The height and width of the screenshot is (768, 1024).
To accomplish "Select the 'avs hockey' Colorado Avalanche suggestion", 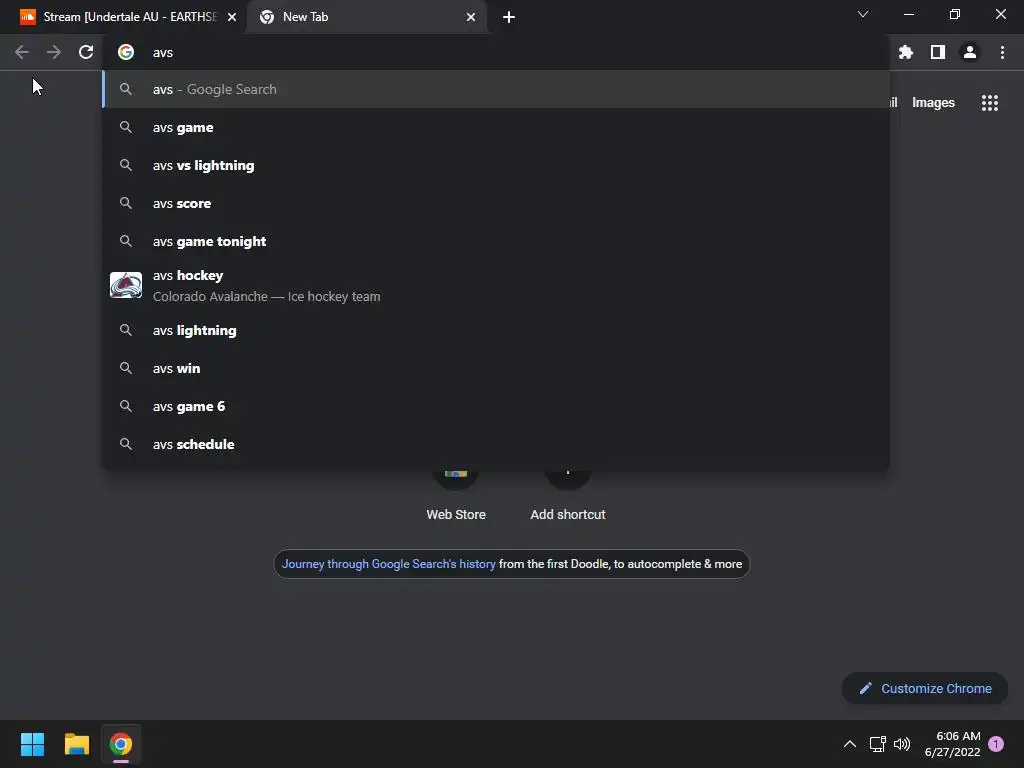I will [x=496, y=285].
